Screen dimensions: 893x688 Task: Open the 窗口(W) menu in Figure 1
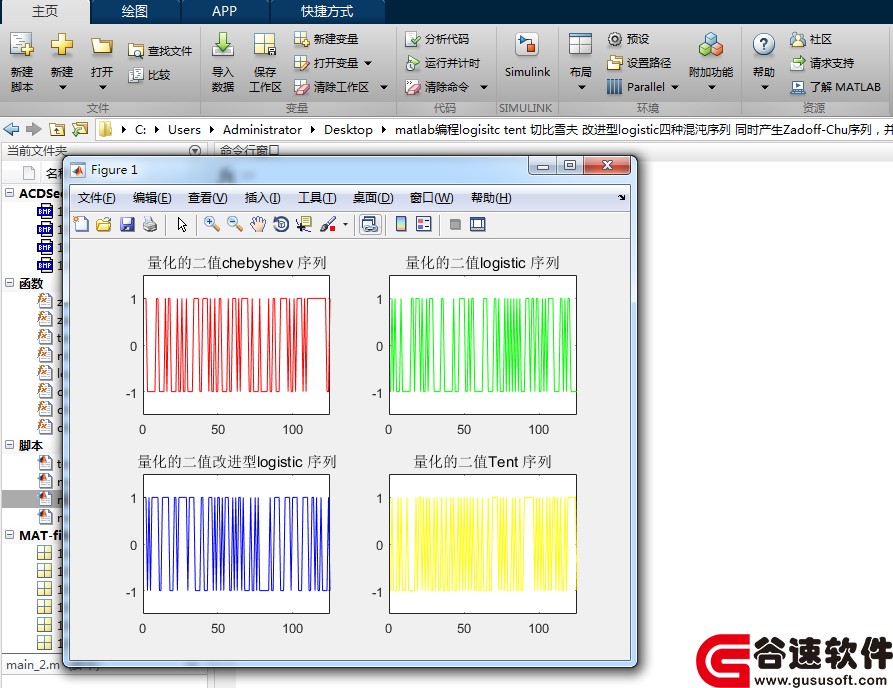point(432,198)
